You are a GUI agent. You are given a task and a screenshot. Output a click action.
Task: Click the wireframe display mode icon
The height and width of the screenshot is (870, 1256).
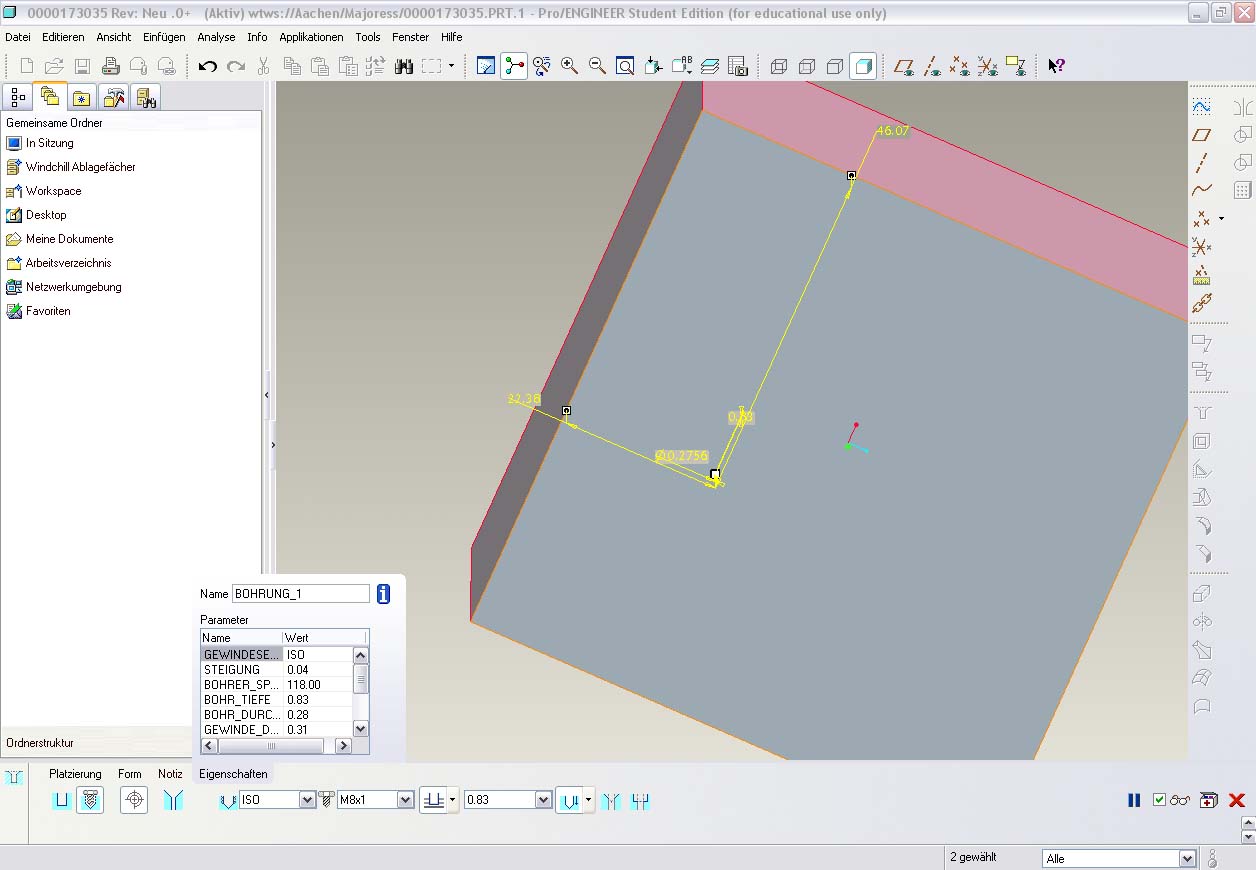pos(779,67)
